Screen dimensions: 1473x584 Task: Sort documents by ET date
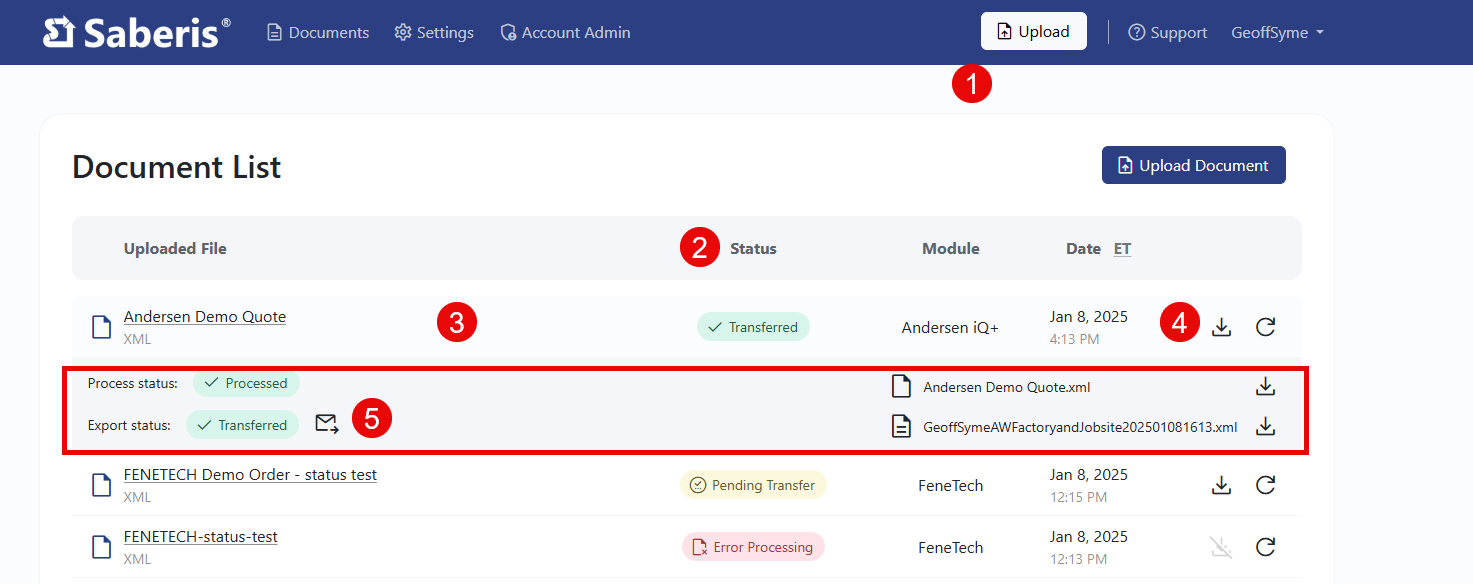click(1122, 248)
